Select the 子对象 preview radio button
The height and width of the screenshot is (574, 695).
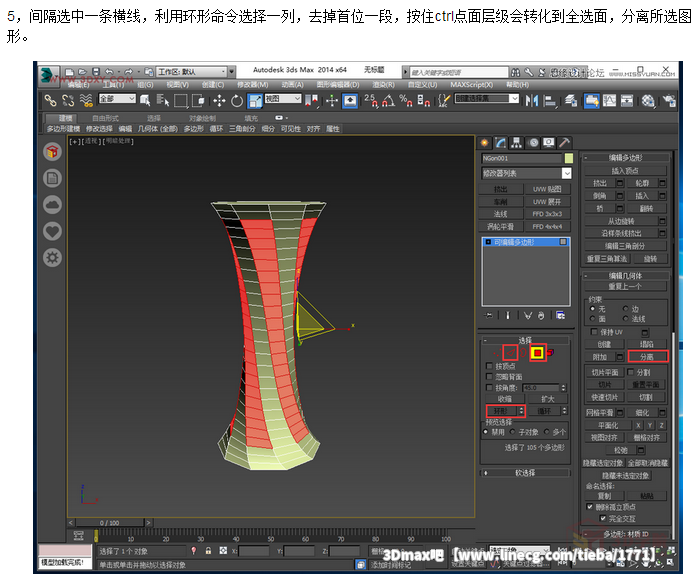tap(512, 432)
